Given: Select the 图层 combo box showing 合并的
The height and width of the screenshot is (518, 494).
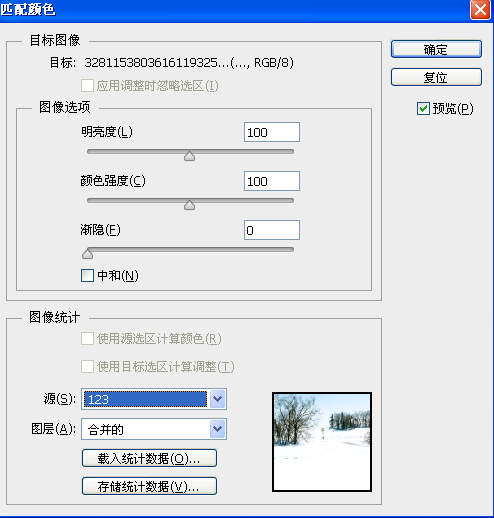Looking at the screenshot, I should [154, 429].
